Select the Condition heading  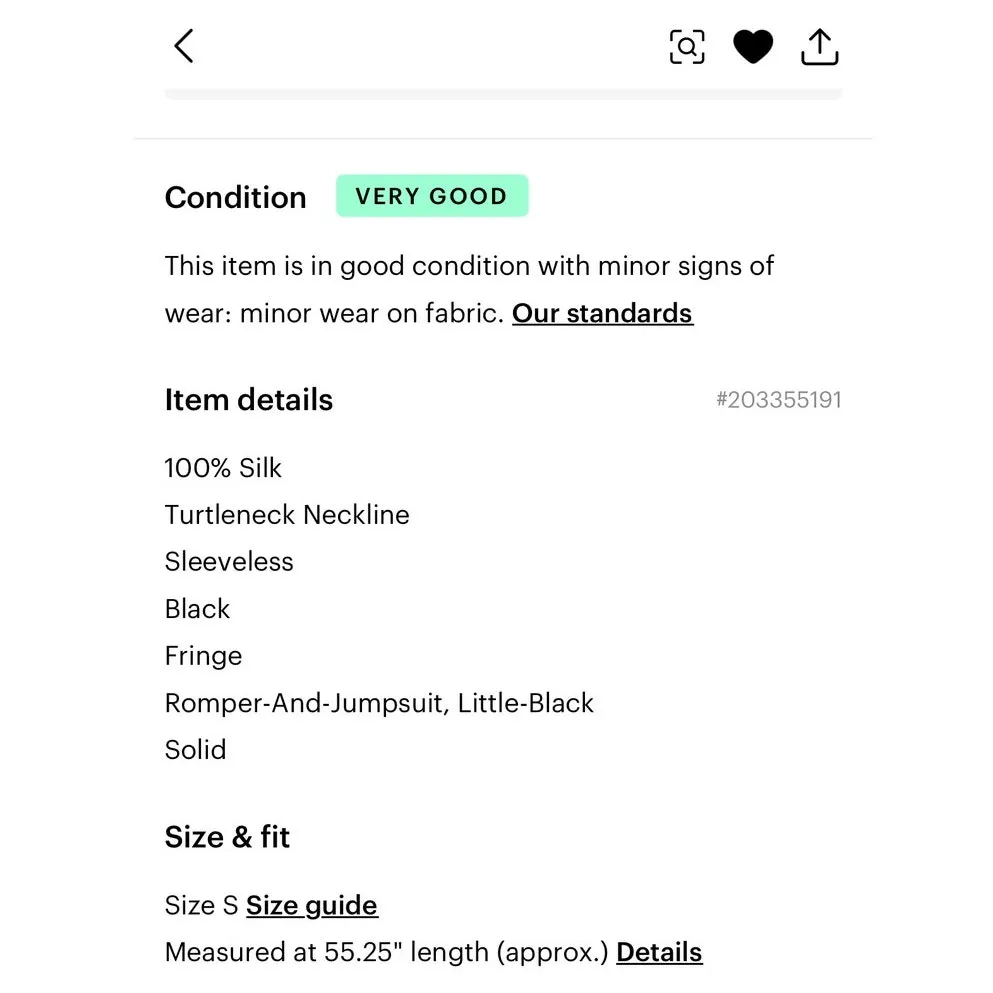(235, 197)
